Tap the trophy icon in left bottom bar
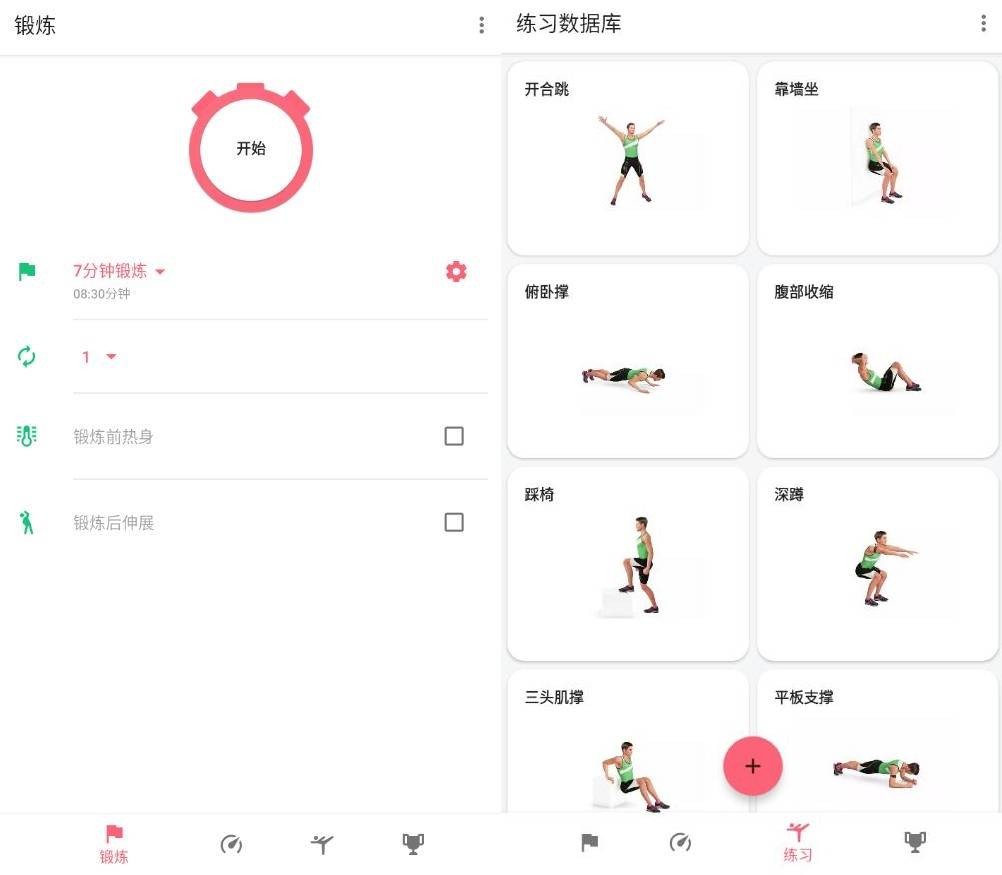Viewport: 1002px width, 875px height. [413, 844]
